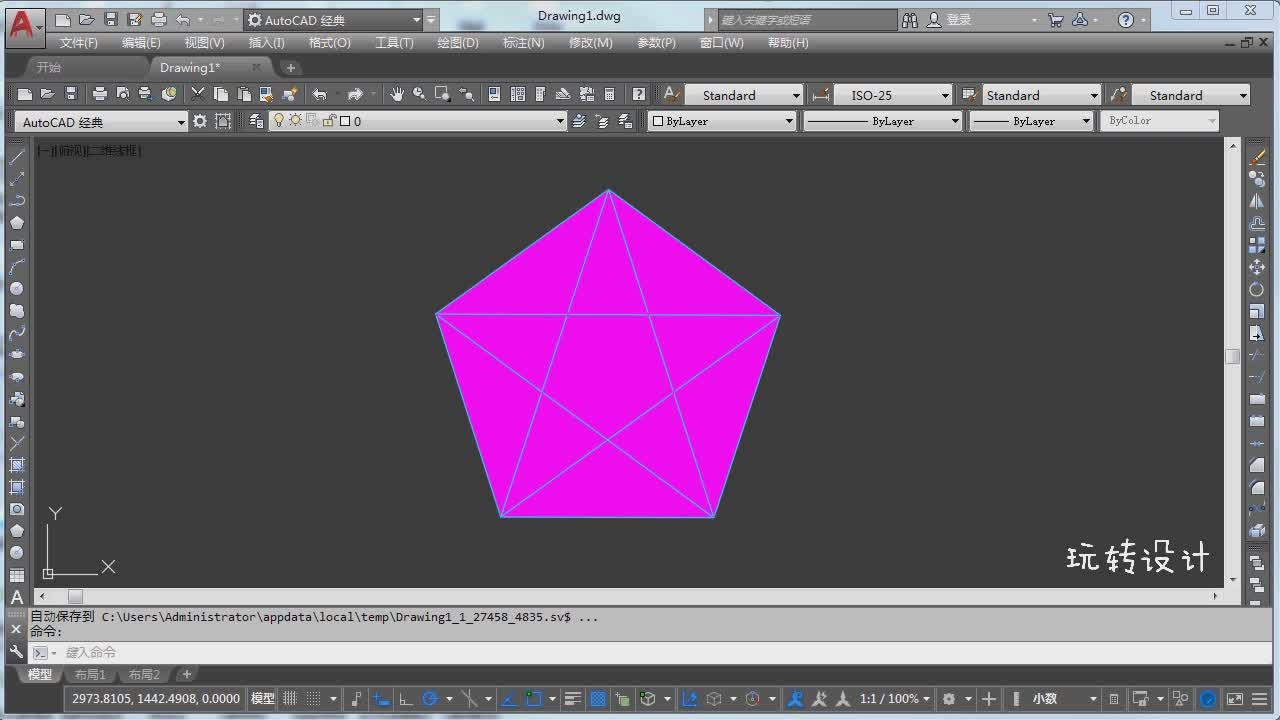Click the Help question mark icon in toolbar
Viewport: 1280px width, 720px height.
point(638,94)
